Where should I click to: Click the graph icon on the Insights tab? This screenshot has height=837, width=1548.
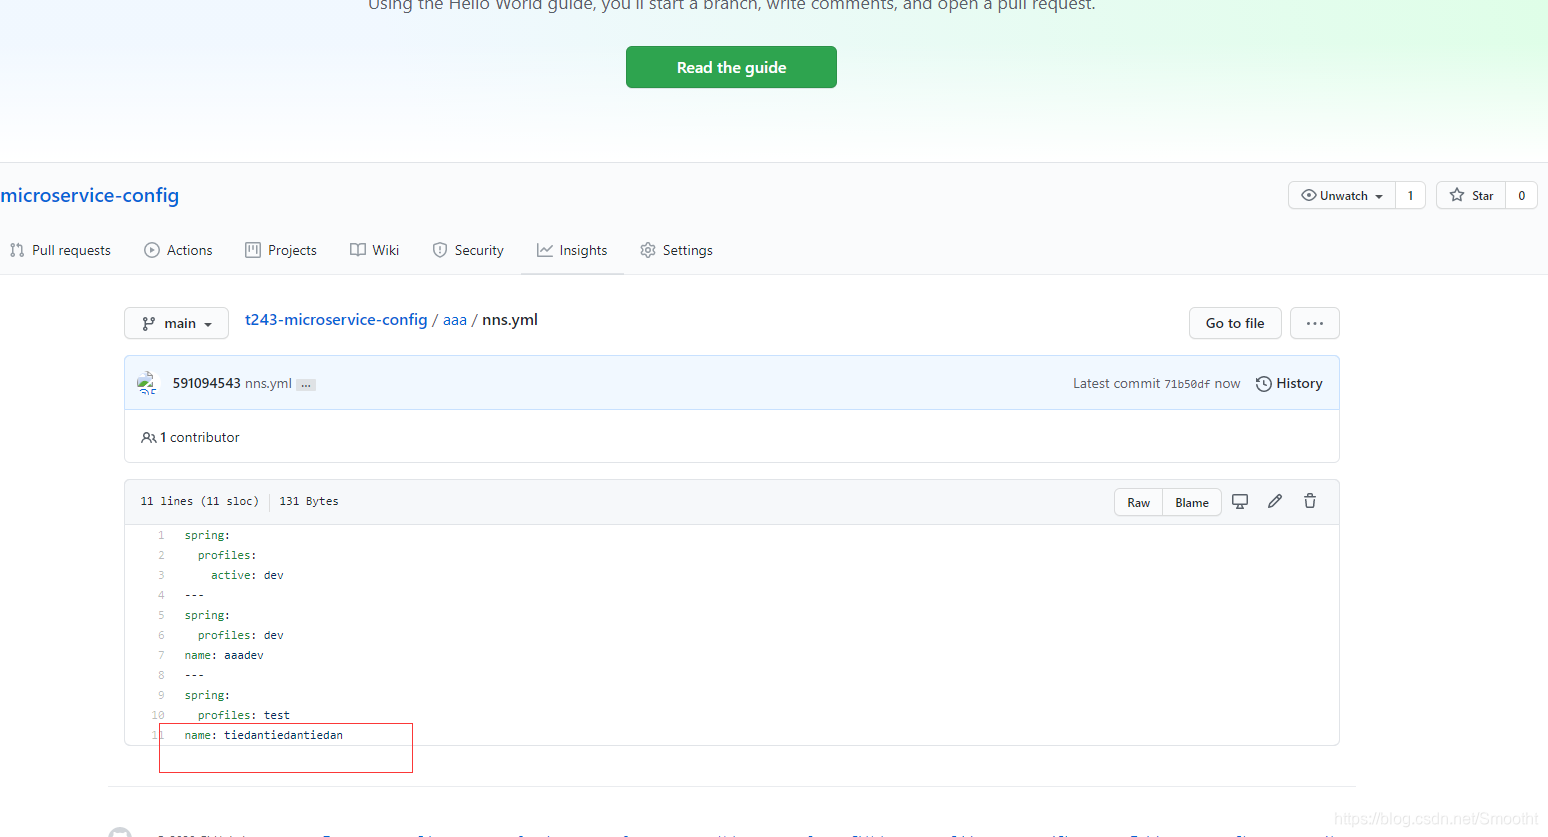[x=545, y=250]
